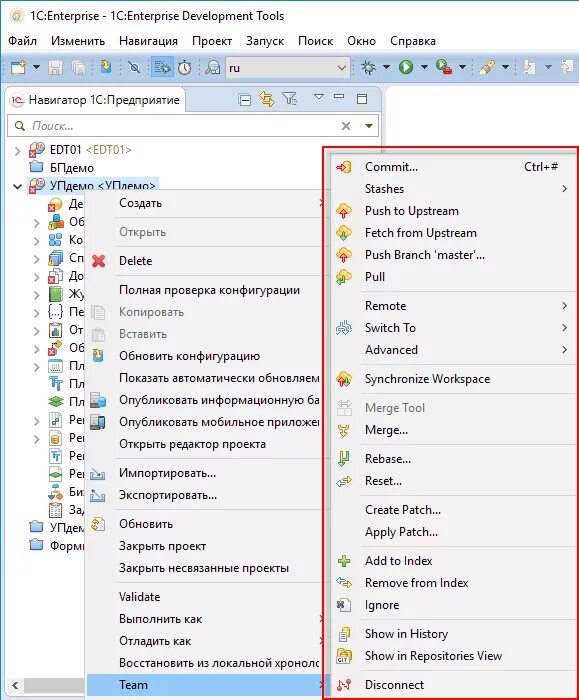
Task: Click the Switch To branch icon
Action: click(x=344, y=328)
